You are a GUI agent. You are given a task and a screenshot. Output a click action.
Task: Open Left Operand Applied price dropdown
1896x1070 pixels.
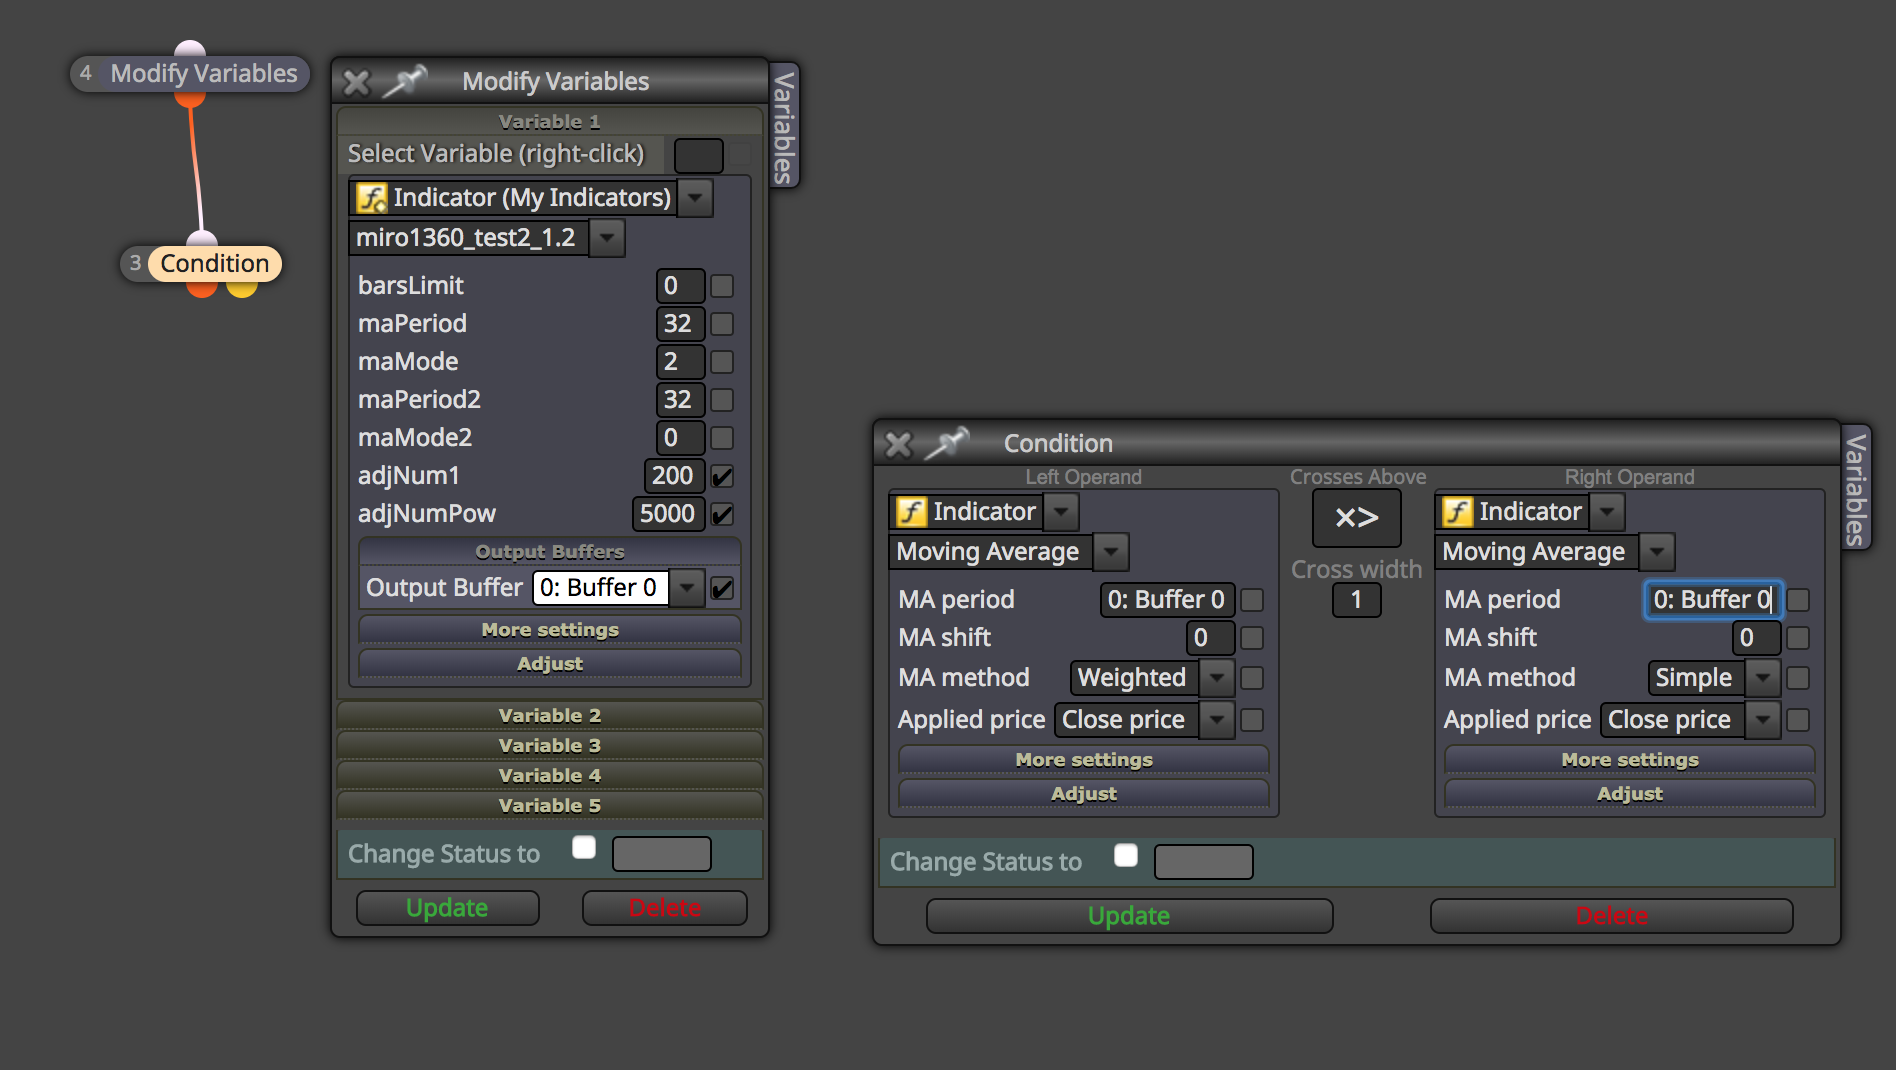point(1217,720)
